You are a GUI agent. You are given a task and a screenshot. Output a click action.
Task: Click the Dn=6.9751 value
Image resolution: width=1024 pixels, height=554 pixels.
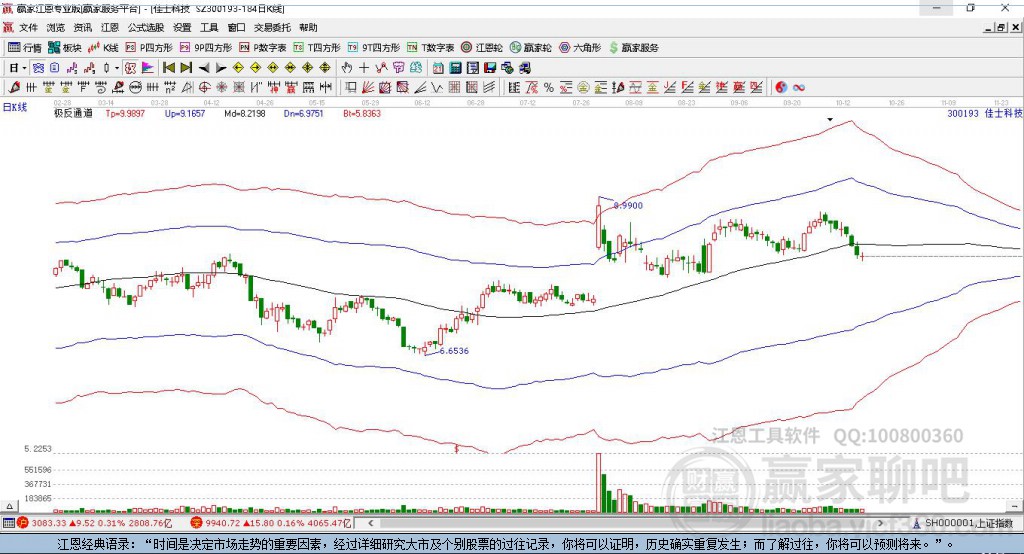[x=304, y=113]
